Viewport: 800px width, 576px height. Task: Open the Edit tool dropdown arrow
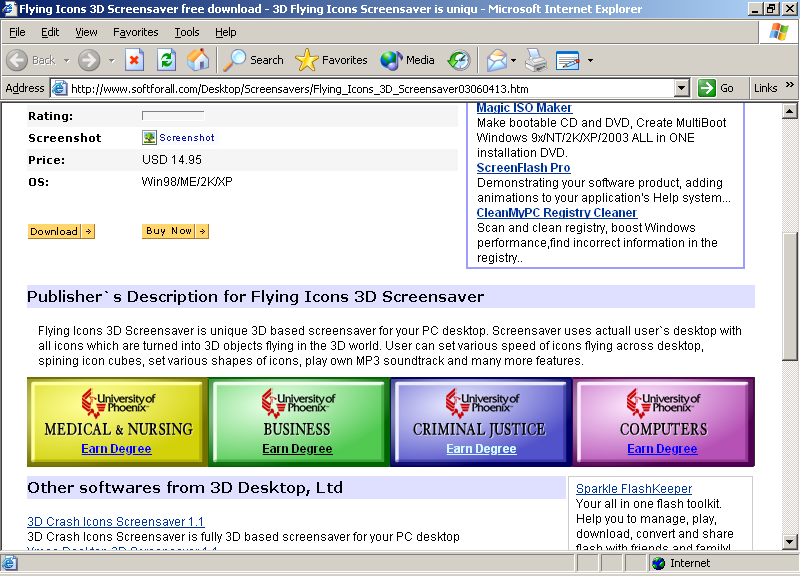590,60
